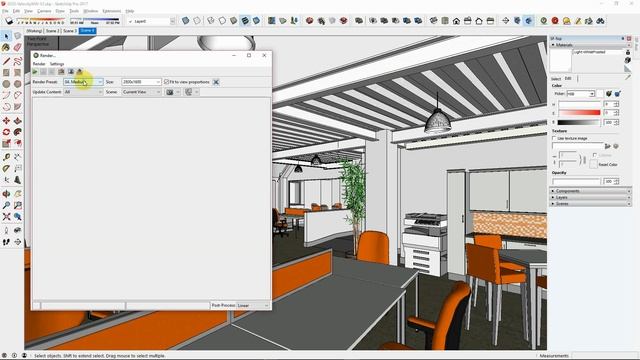Image resolution: width=640 pixels, height=360 pixels.
Task: Expand the Components tray panel
Action: tap(590, 191)
